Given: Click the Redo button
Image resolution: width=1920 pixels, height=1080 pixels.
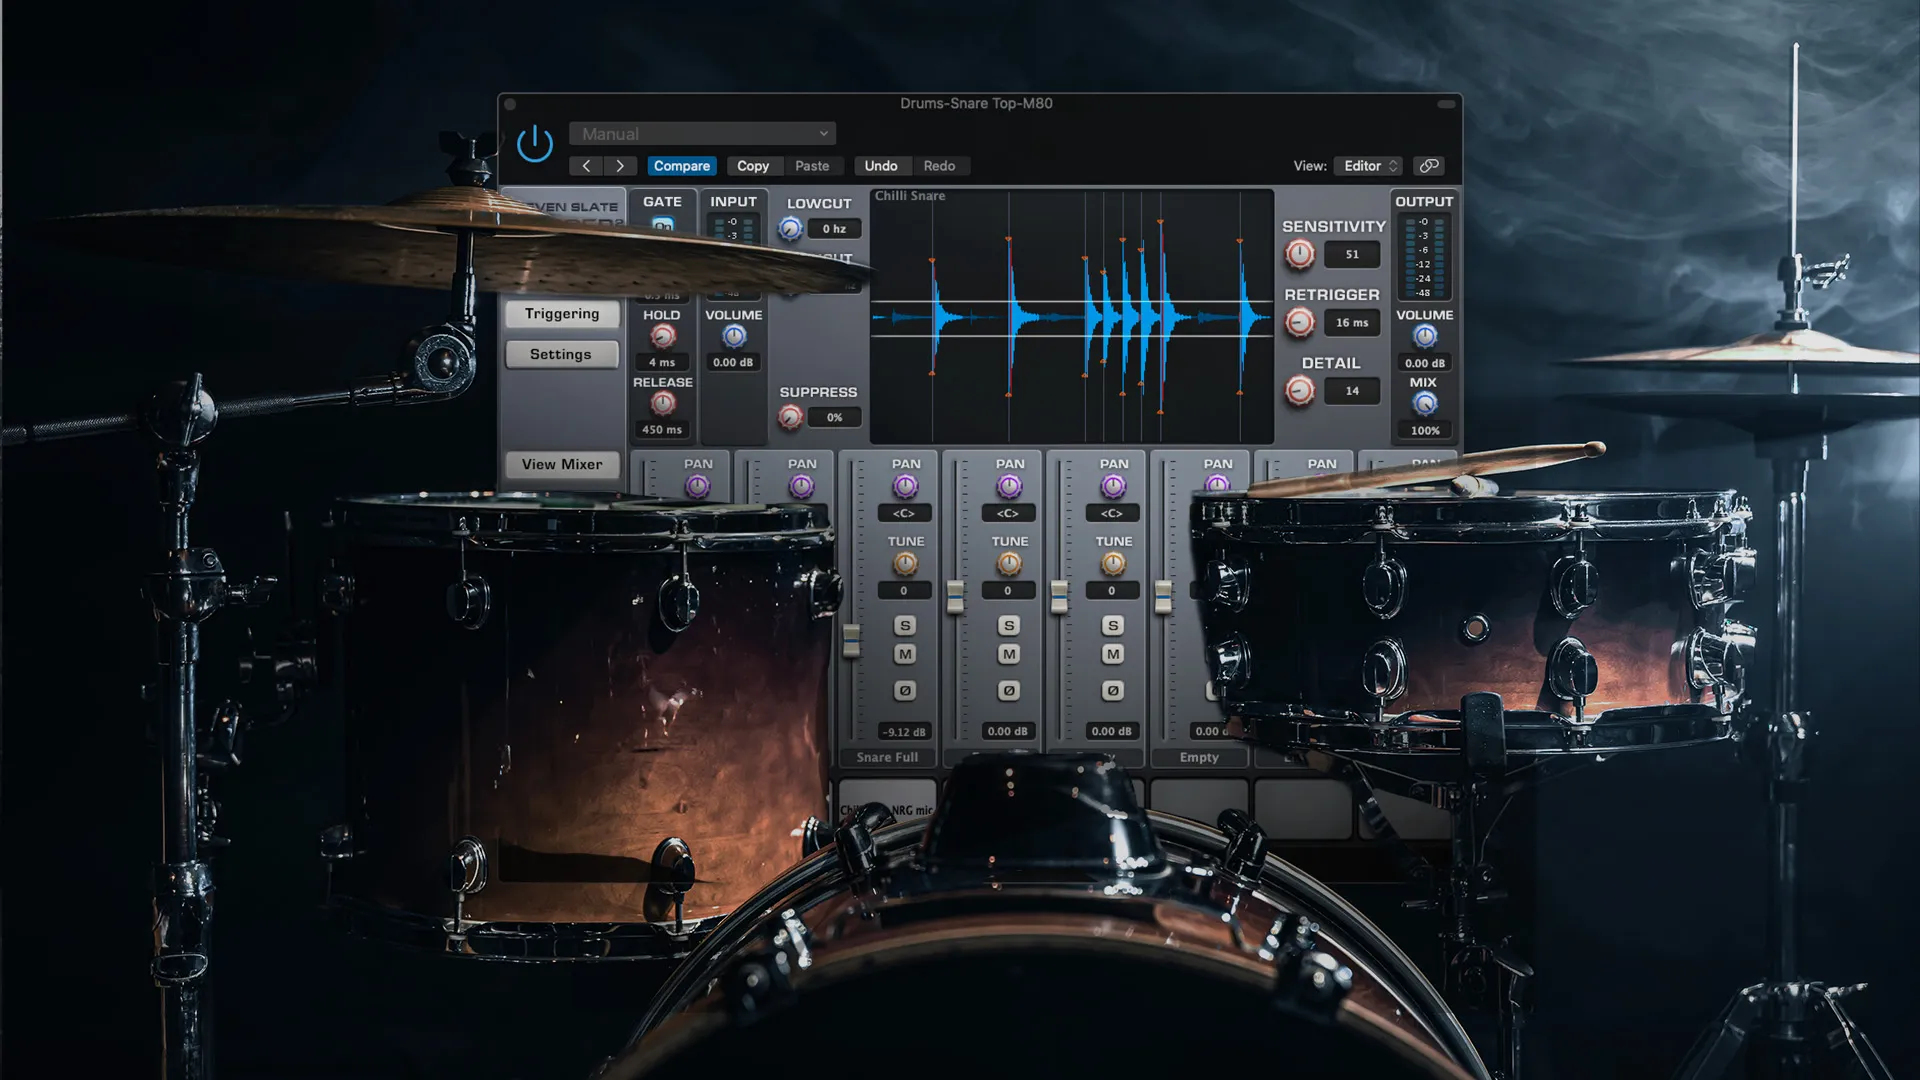Looking at the screenshot, I should tap(939, 166).
